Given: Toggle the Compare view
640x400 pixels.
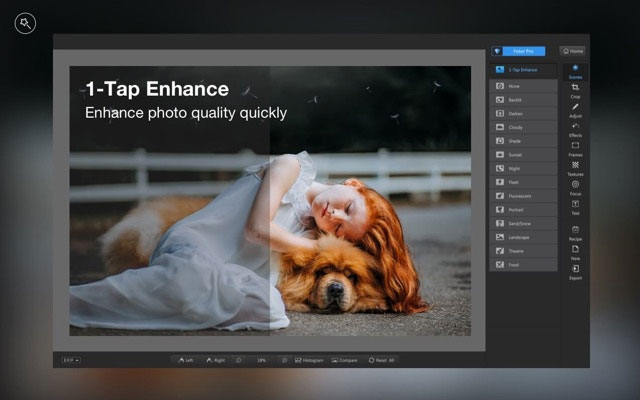Looking at the screenshot, I should coord(344,360).
